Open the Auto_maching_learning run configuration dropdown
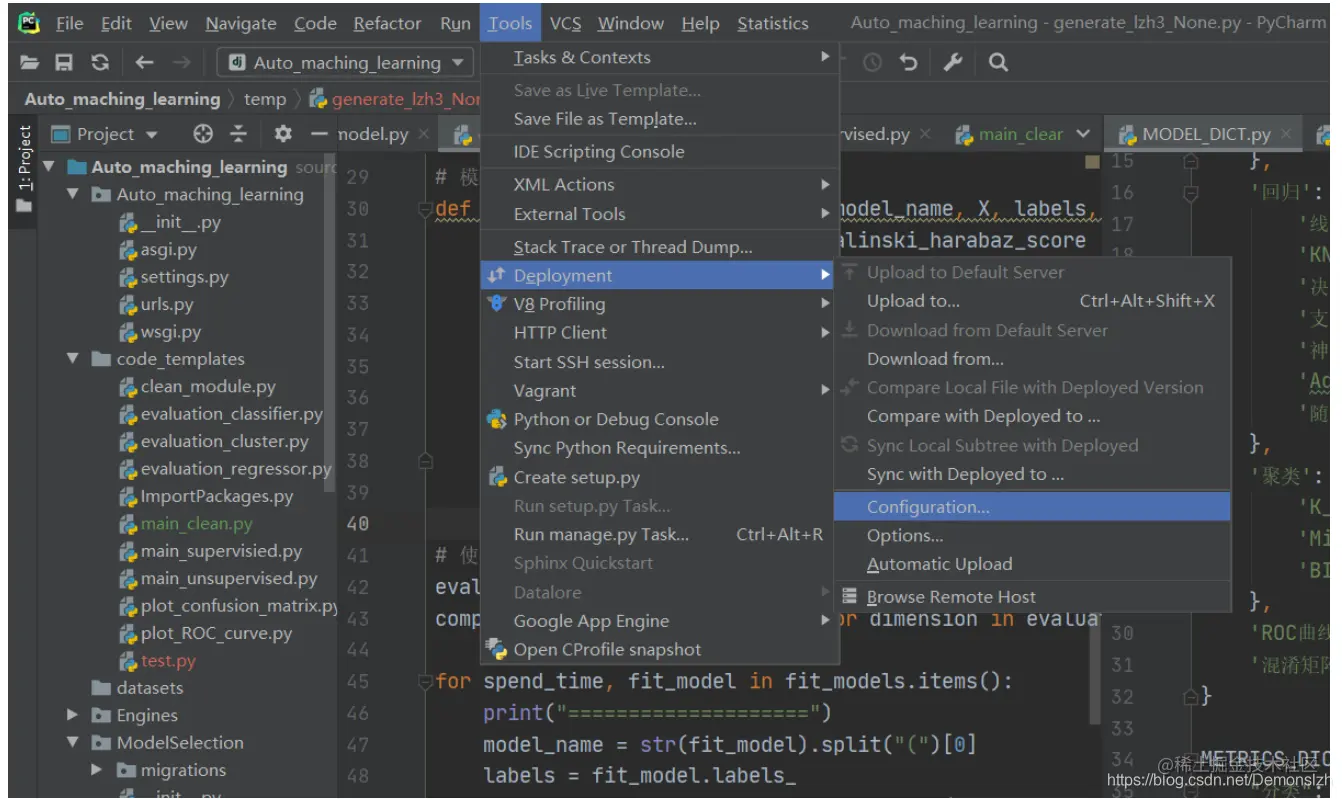The width and height of the screenshot is (1342, 799). point(345,62)
